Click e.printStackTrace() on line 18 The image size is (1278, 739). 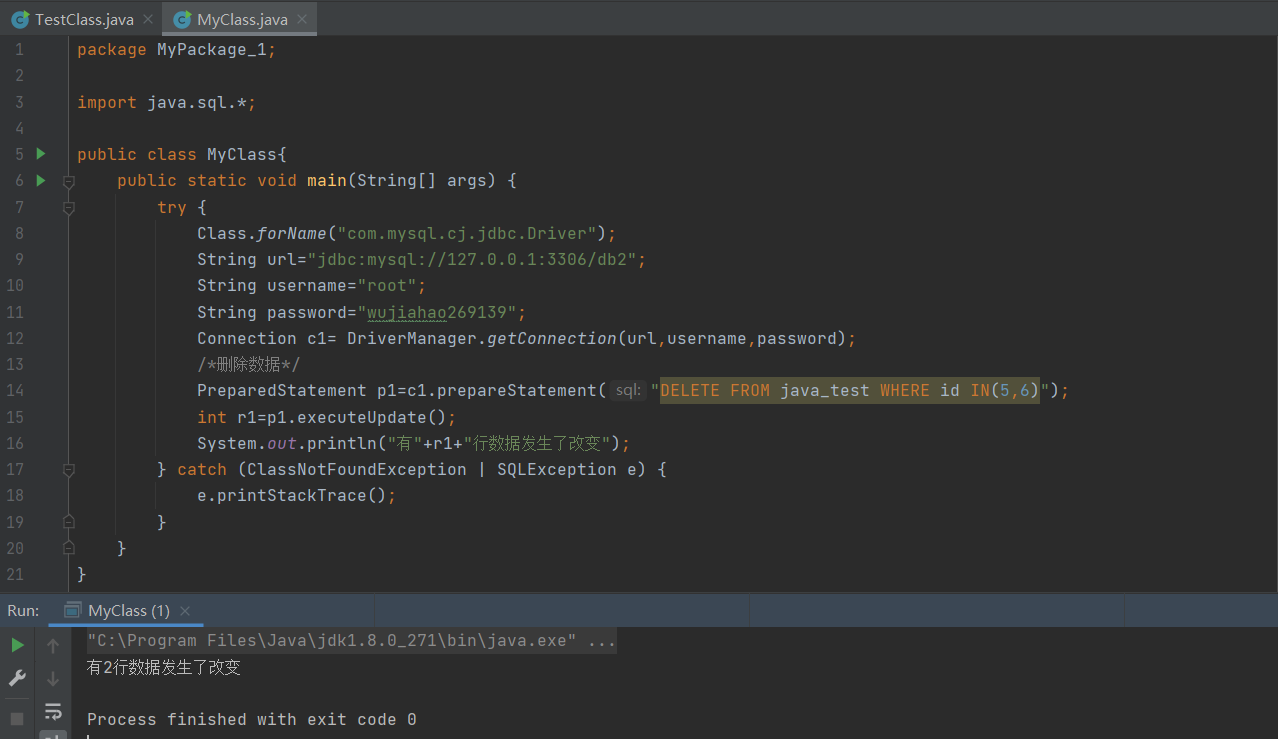pos(297,496)
